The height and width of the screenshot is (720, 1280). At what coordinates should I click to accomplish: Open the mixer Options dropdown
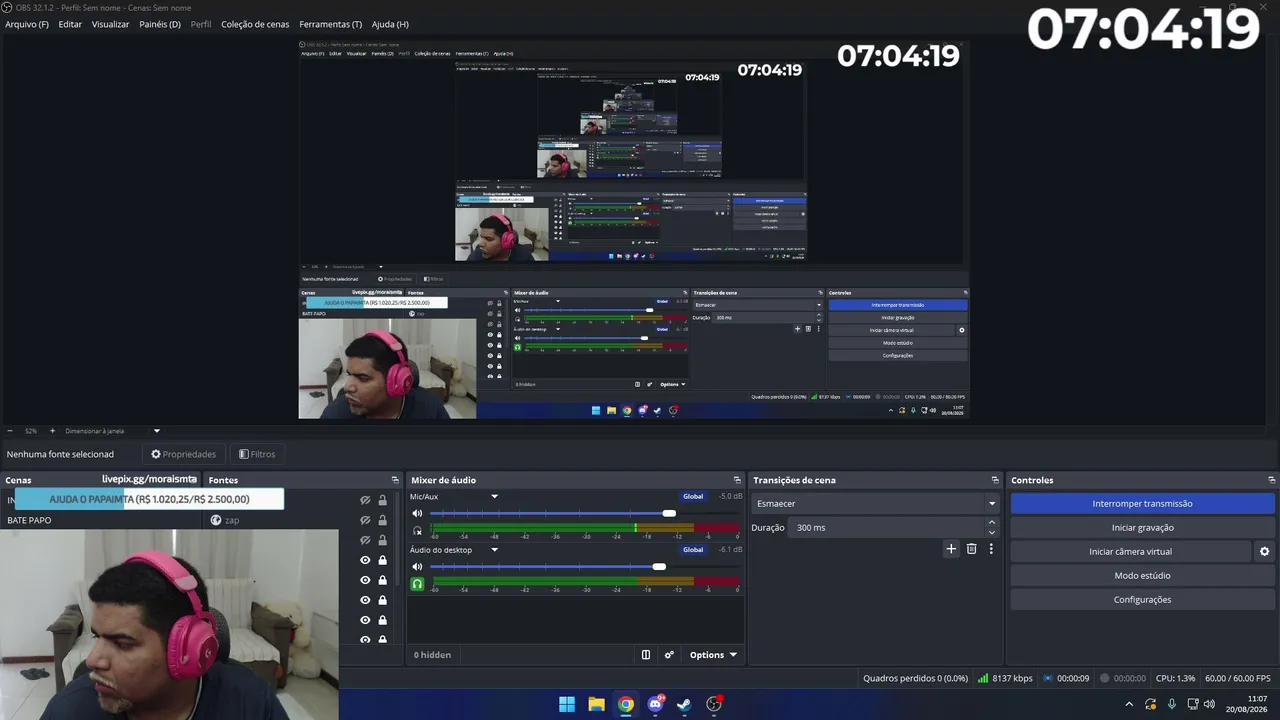pyautogui.click(x=713, y=655)
